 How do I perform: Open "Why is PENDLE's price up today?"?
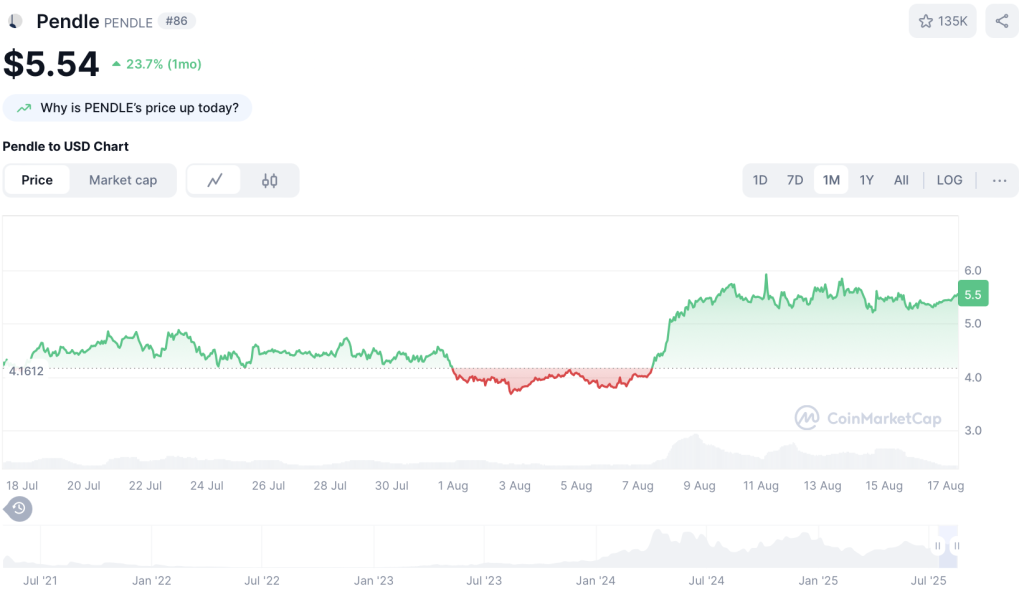[x=127, y=108]
